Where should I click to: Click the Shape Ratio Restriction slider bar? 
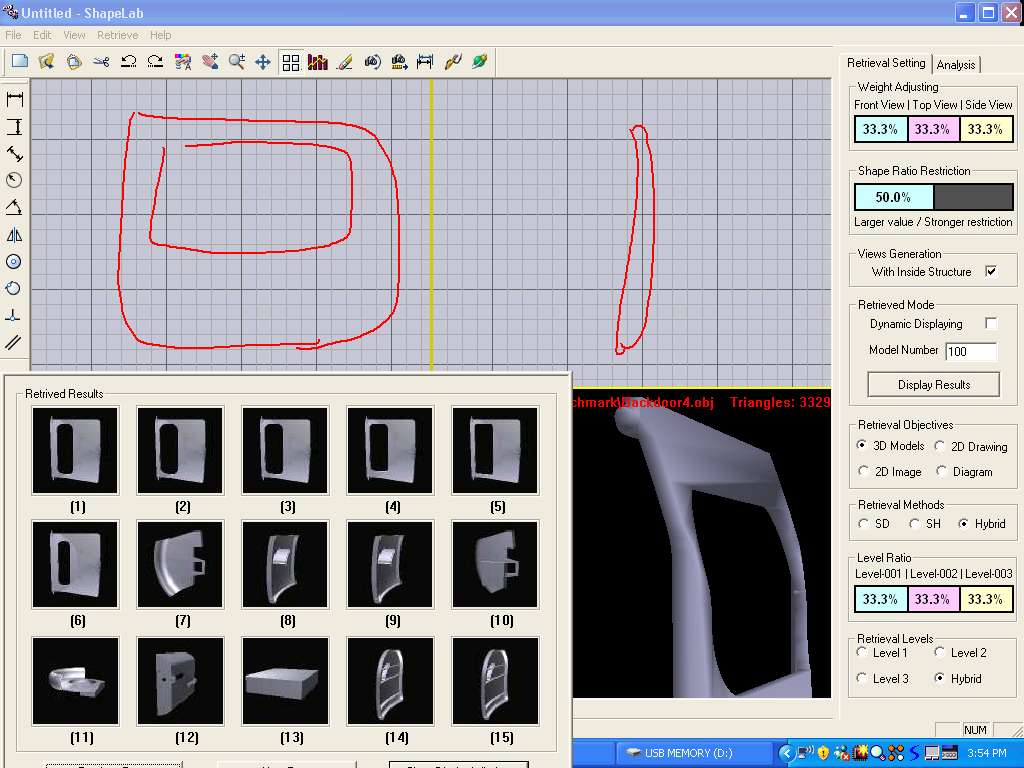934,197
